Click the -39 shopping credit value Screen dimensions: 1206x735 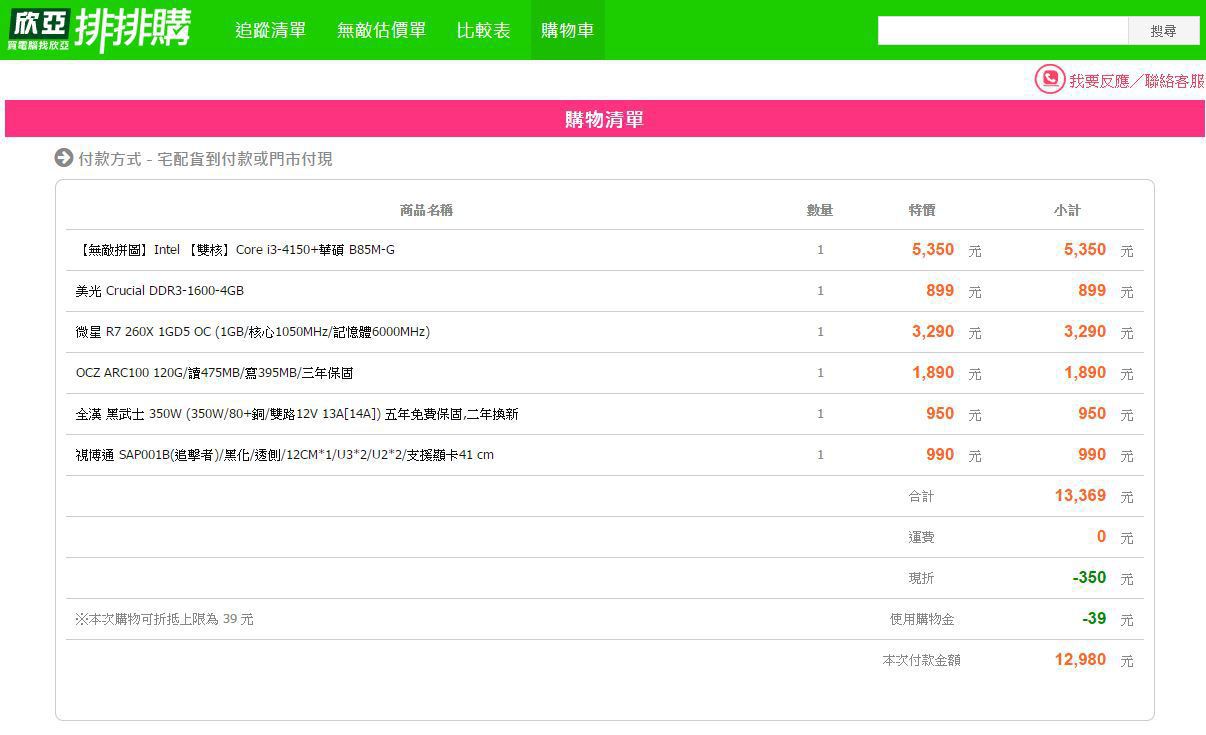tap(1094, 618)
